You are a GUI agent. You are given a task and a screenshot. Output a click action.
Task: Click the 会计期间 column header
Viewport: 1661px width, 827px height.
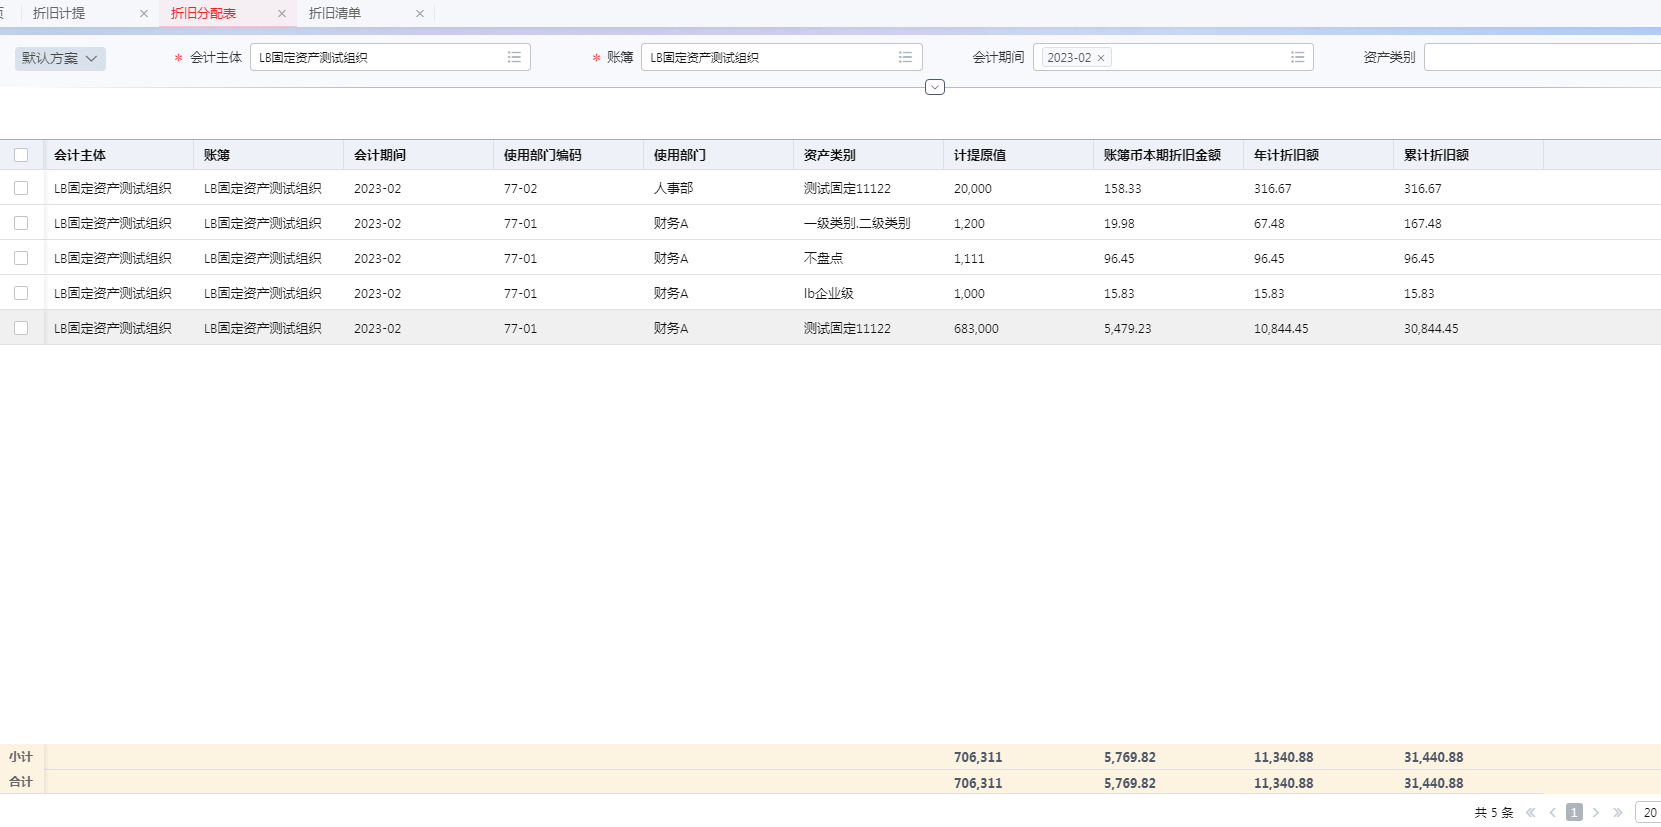(x=380, y=155)
